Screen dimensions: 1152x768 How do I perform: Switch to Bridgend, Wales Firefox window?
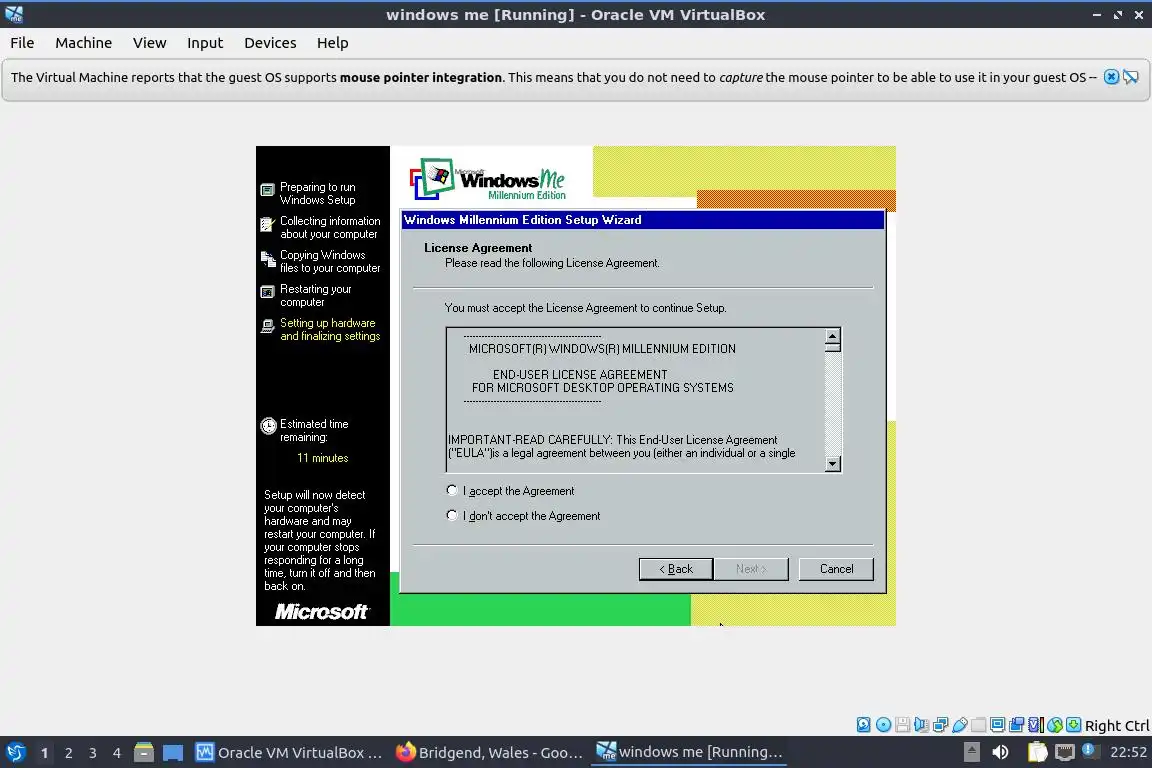tap(489, 752)
